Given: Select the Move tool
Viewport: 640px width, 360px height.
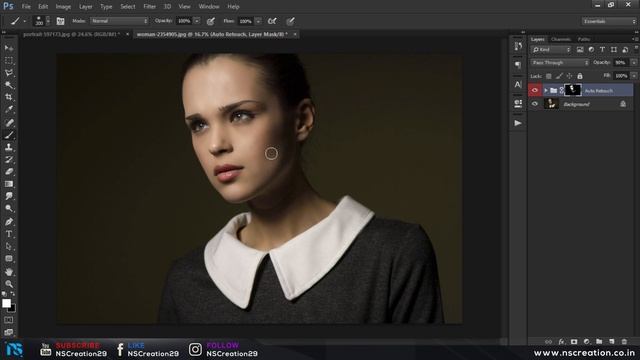Looking at the screenshot, I should pyautogui.click(x=9, y=48).
